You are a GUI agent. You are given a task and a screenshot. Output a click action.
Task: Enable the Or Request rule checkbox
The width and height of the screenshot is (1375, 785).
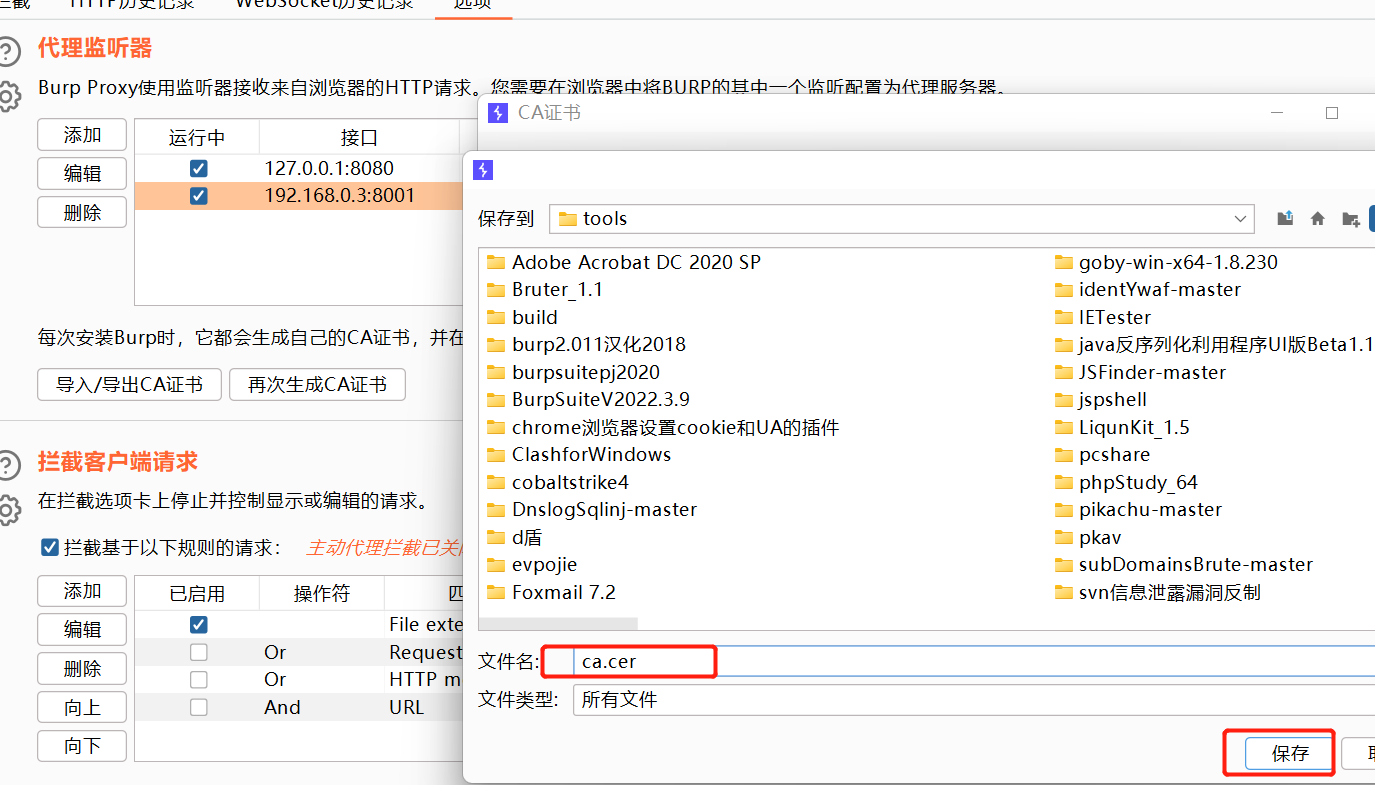(198, 652)
